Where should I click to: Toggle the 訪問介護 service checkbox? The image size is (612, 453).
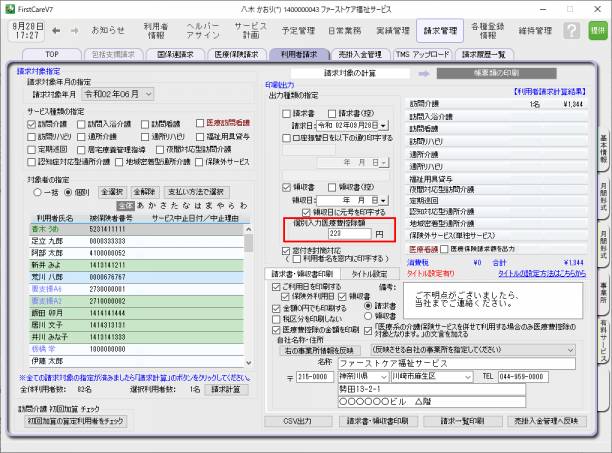coord(32,123)
